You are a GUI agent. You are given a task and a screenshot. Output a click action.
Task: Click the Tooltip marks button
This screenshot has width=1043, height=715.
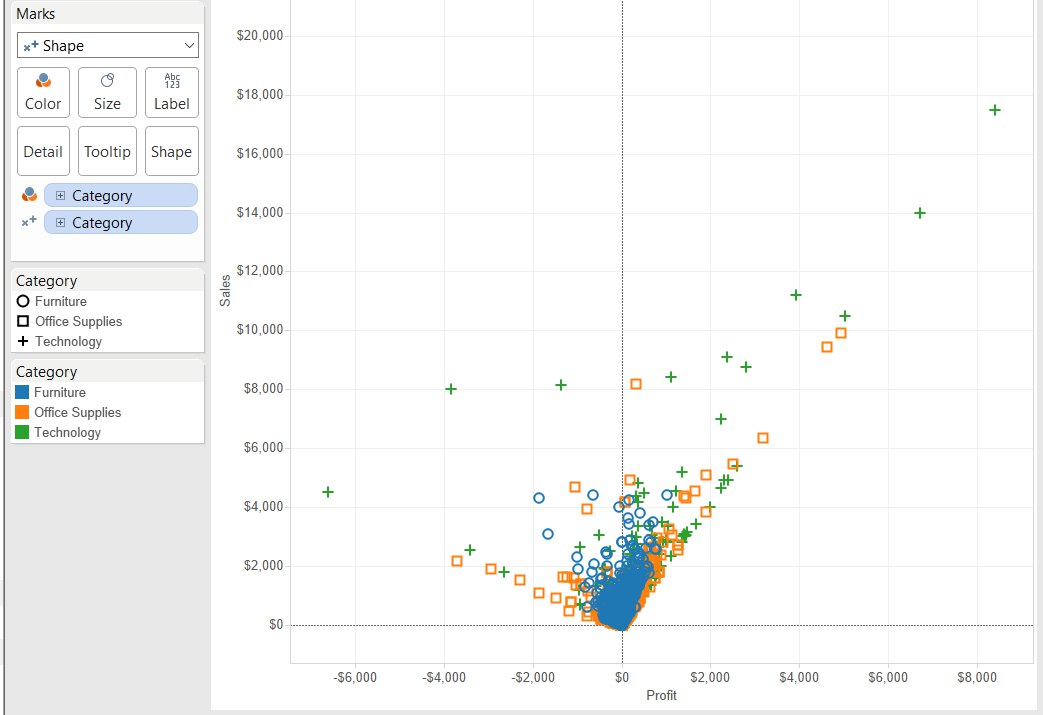point(107,151)
